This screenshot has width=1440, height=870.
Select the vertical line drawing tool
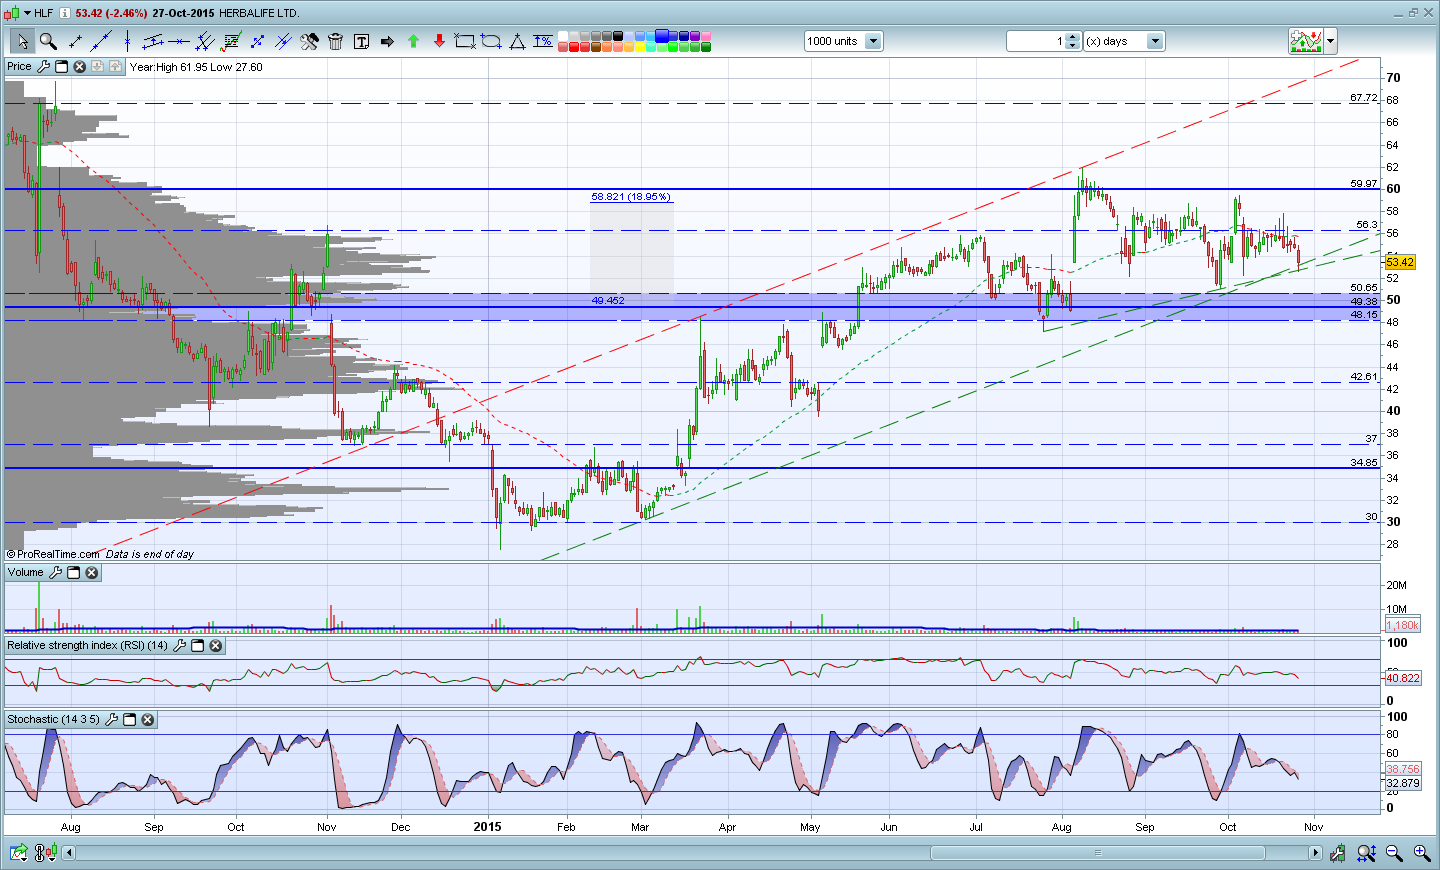tap(127, 41)
